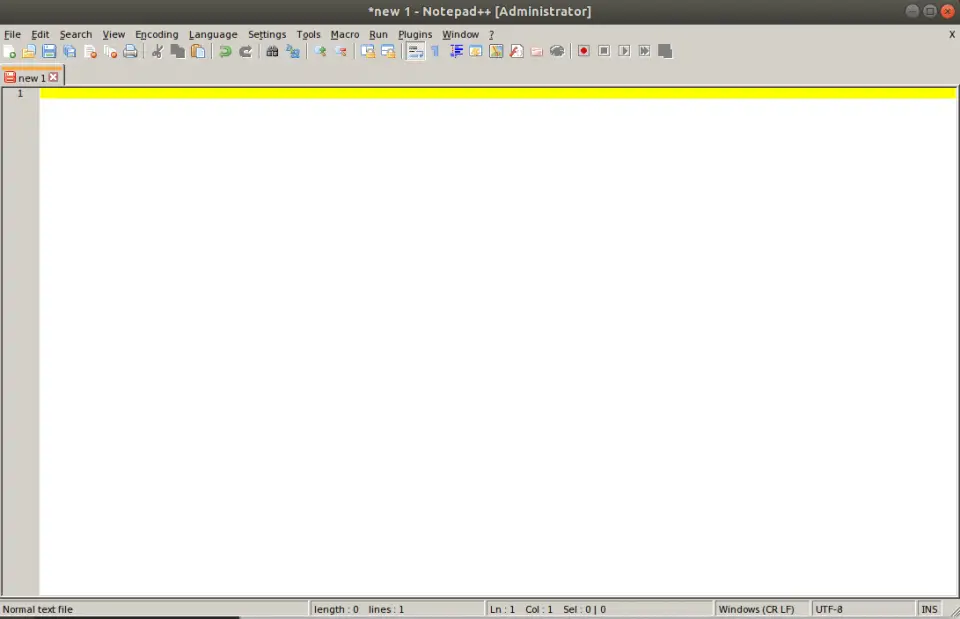Screen dimensions: 960x619
Task: Open the Language menu
Action: point(213,34)
